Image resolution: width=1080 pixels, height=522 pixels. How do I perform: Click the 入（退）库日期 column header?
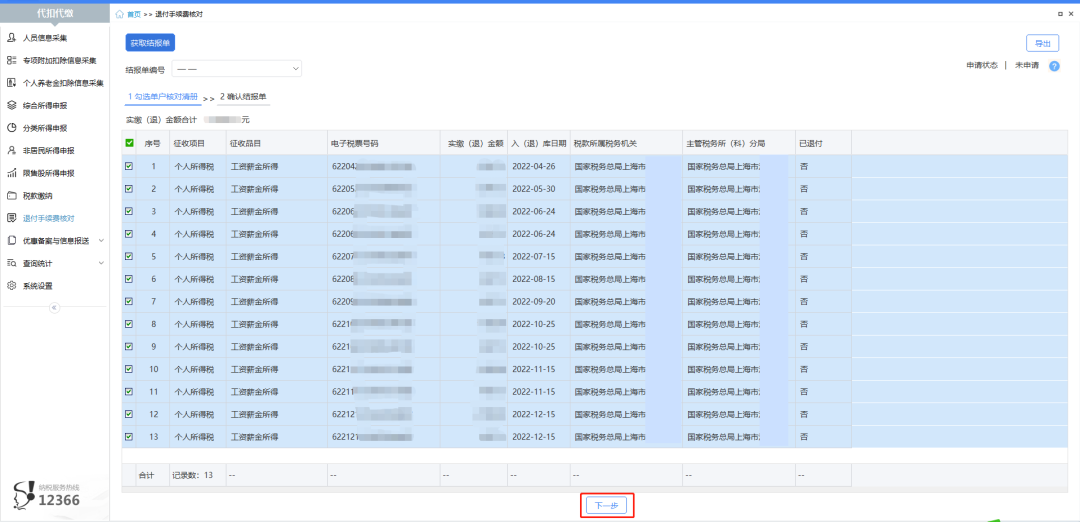click(539, 143)
